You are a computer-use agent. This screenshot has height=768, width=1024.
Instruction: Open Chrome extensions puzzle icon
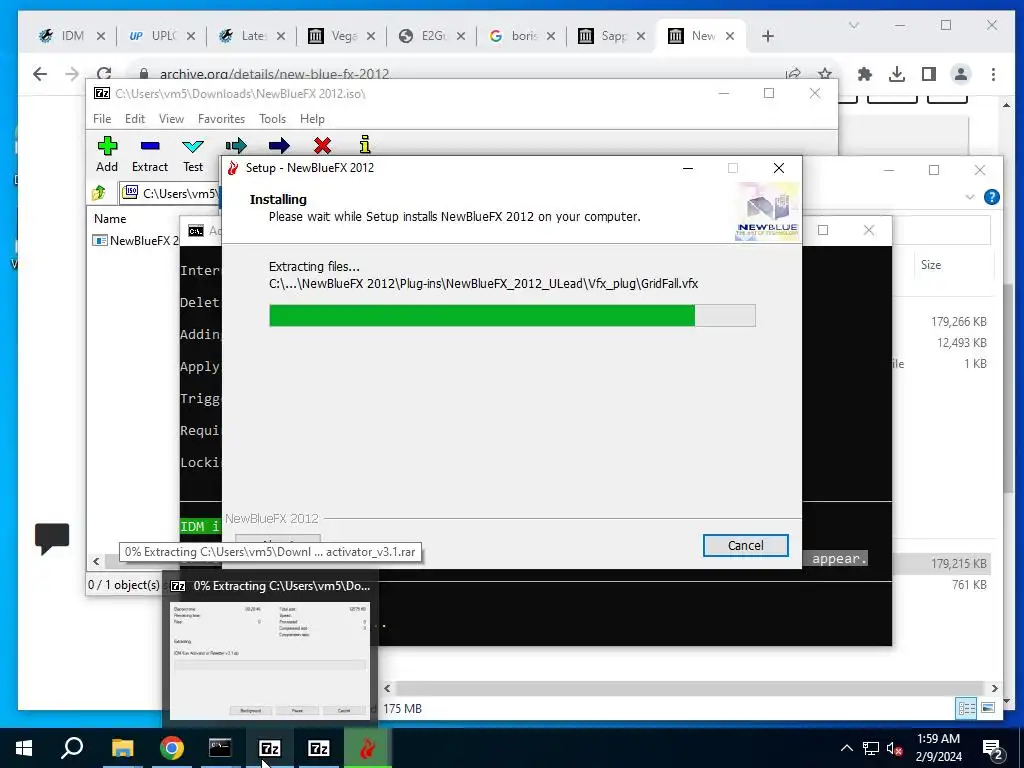865,74
